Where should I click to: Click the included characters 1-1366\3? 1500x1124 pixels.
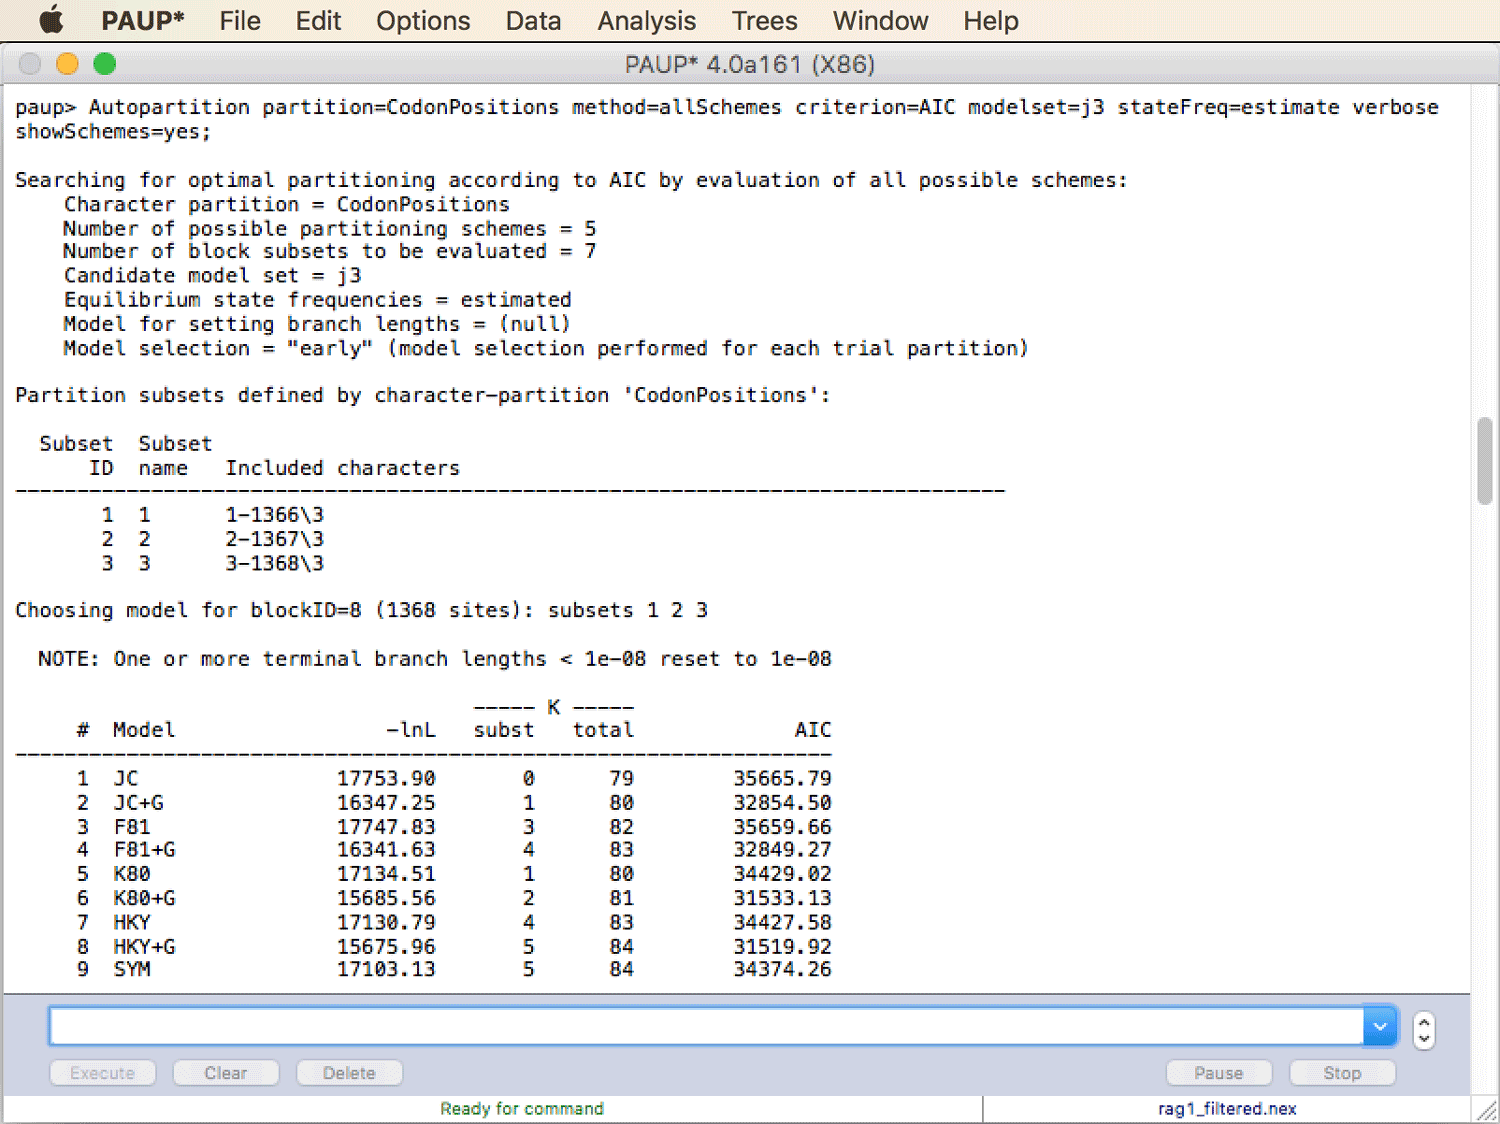click(x=275, y=515)
